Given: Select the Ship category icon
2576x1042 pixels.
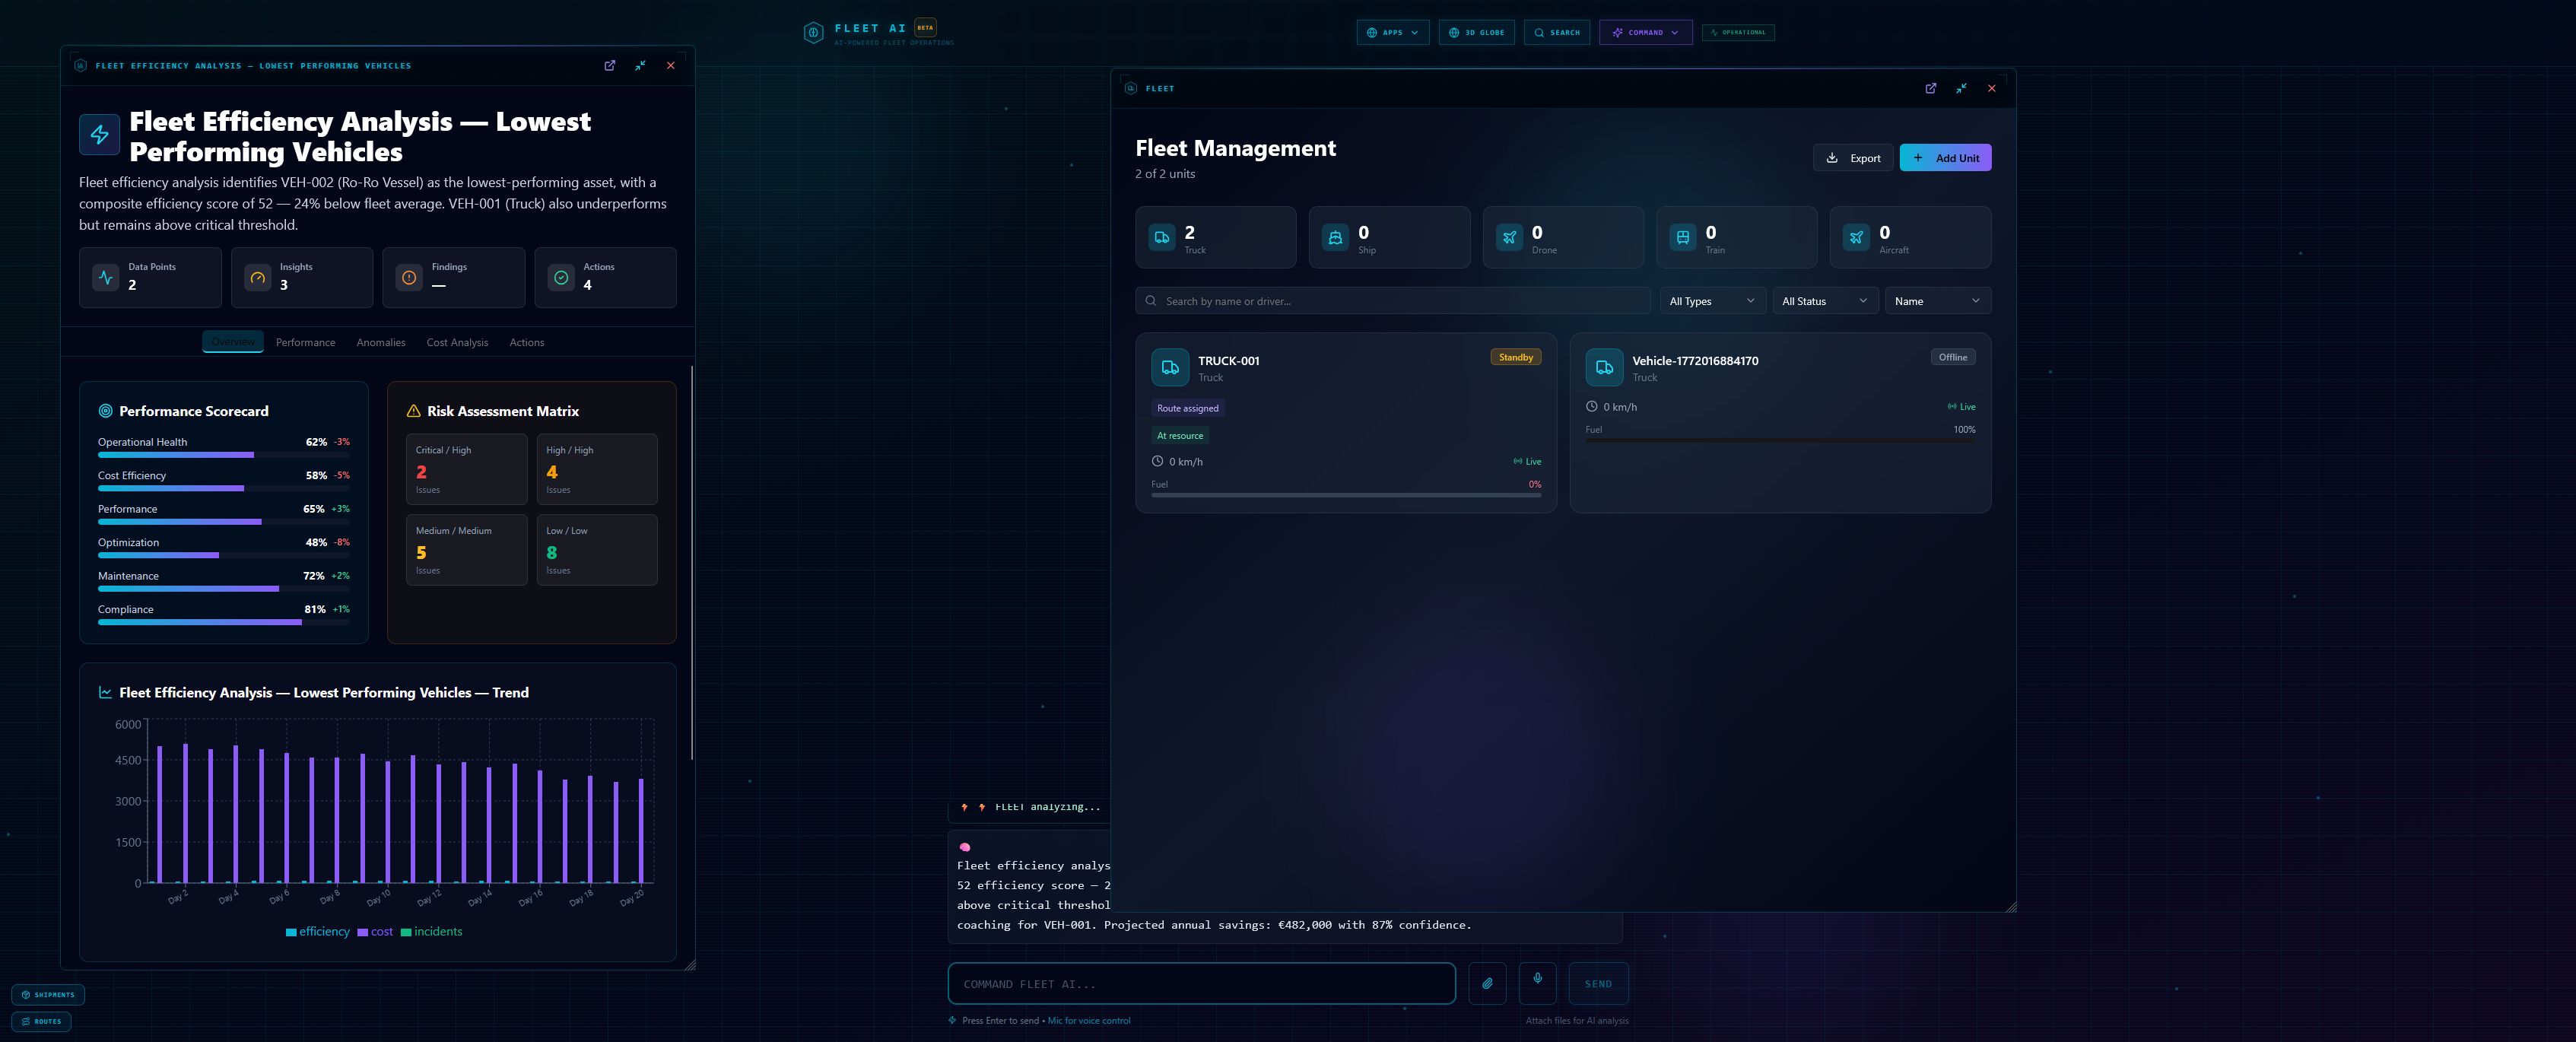Looking at the screenshot, I should 1335,237.
